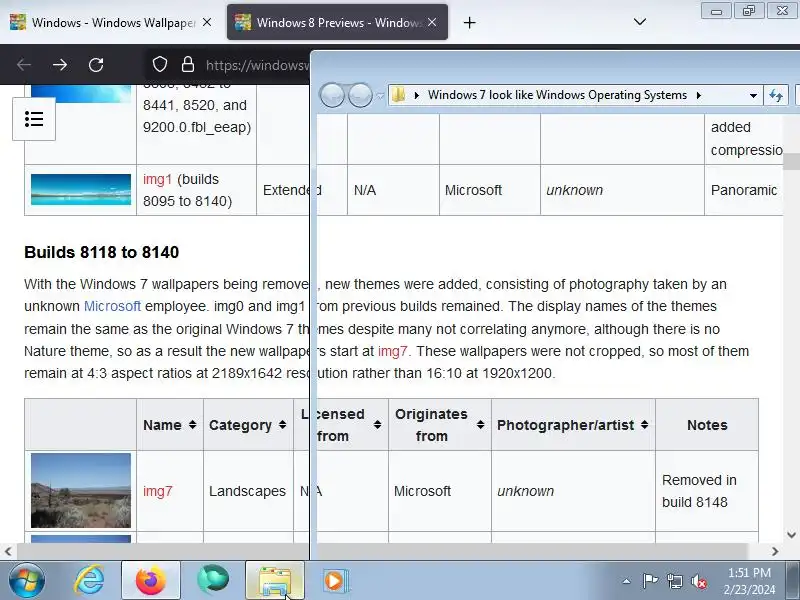This screenshot has height=600, width=800.
Task: Expand arrow before Windows 7 look like folder
Action: pyautogui.click(x=417, y=95)
